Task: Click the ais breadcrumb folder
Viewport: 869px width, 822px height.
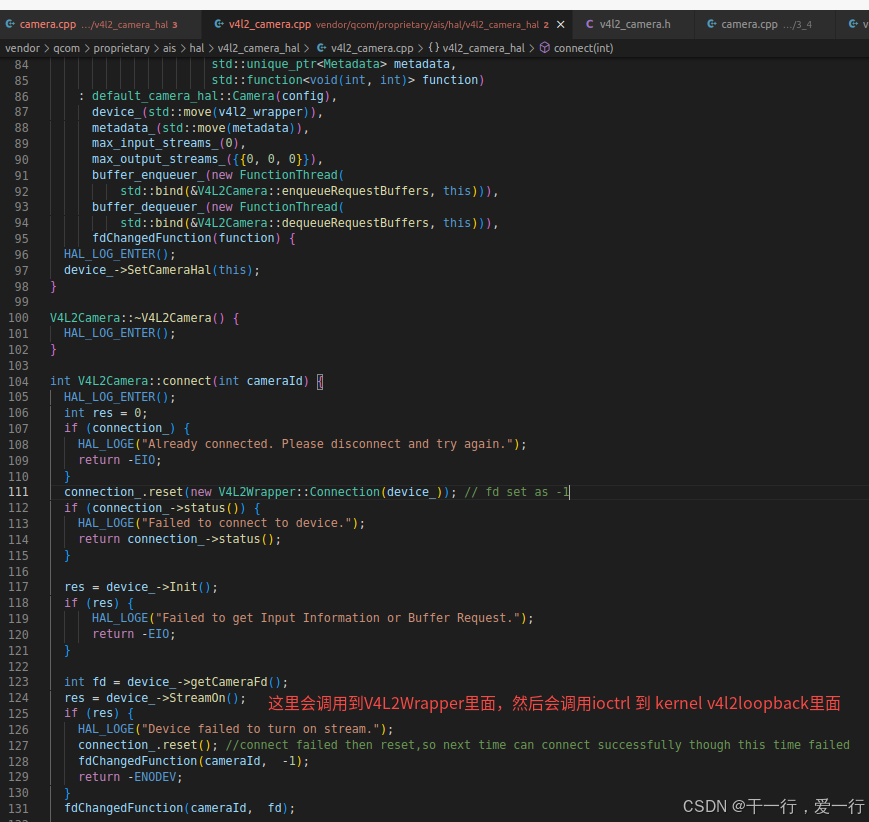Action: tap(169, 48)
